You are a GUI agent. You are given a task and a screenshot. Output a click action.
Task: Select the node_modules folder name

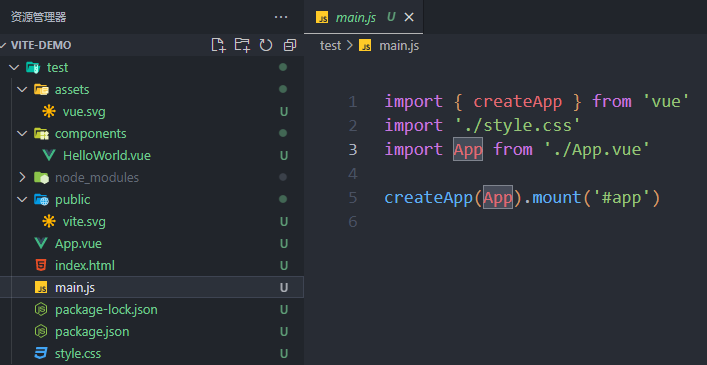point(97,178)
